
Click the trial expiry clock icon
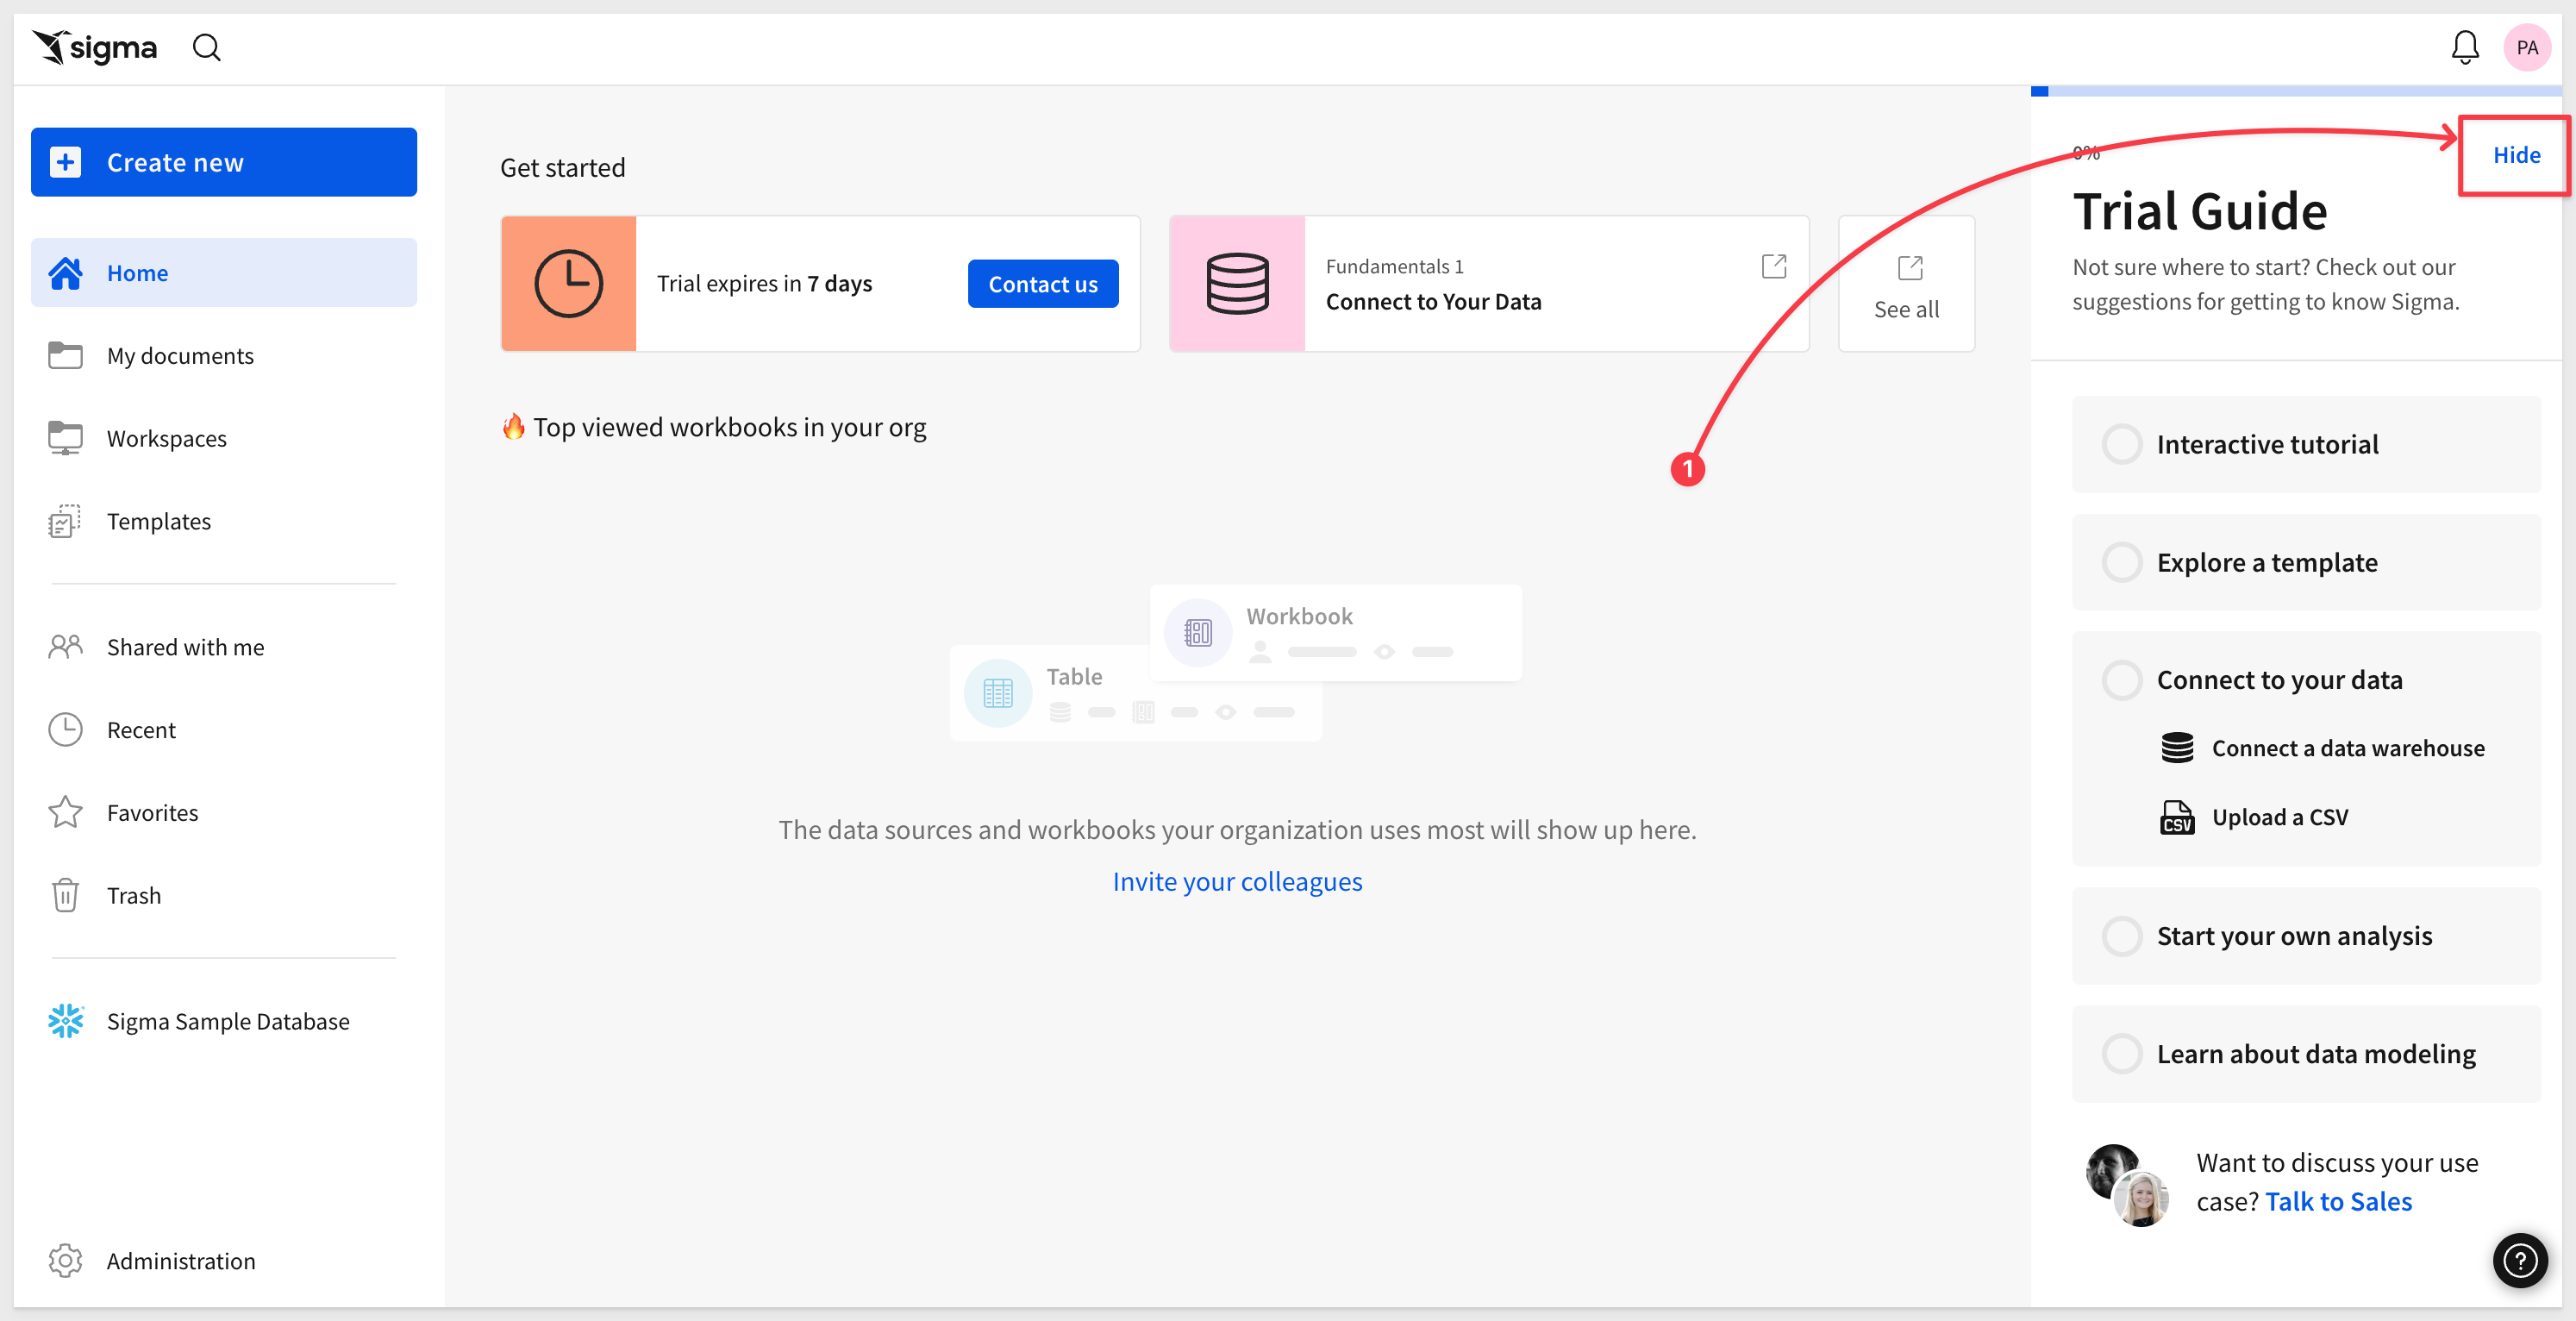pos(569,284)
